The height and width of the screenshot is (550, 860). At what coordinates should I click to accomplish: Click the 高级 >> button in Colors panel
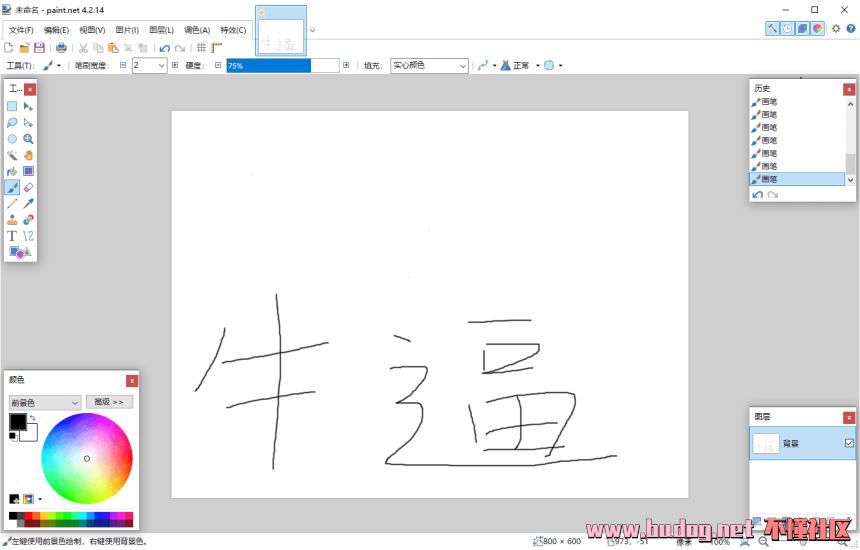[109, 402]
